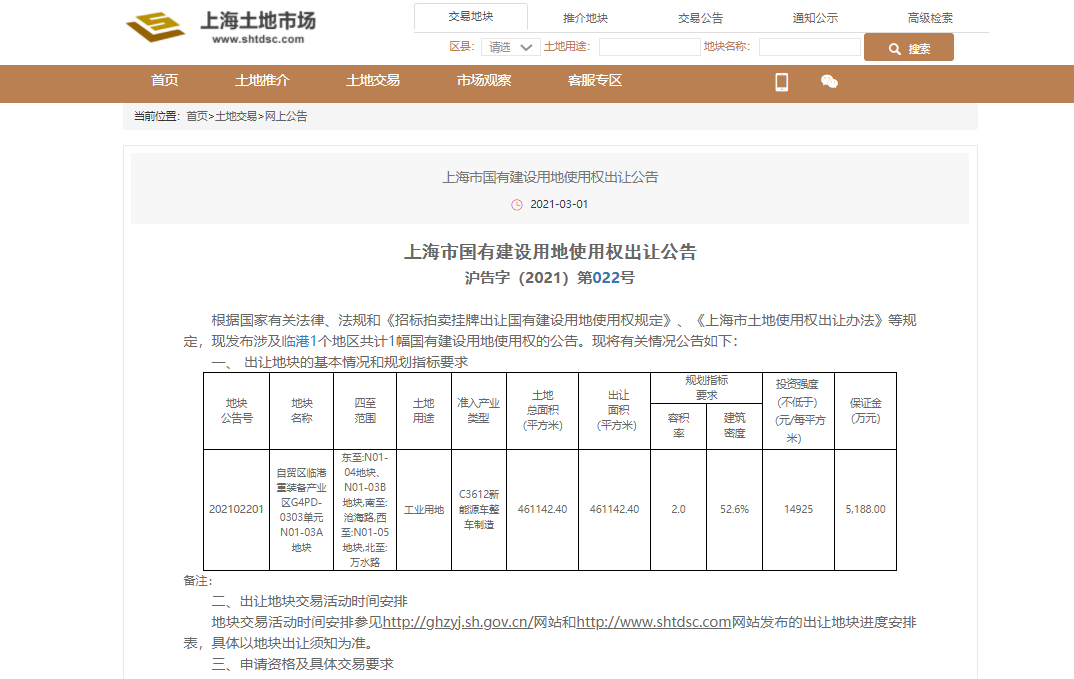1074x679 pixels.
Task: Switch to the 交易公告 tab
Action: click(700, 18)
